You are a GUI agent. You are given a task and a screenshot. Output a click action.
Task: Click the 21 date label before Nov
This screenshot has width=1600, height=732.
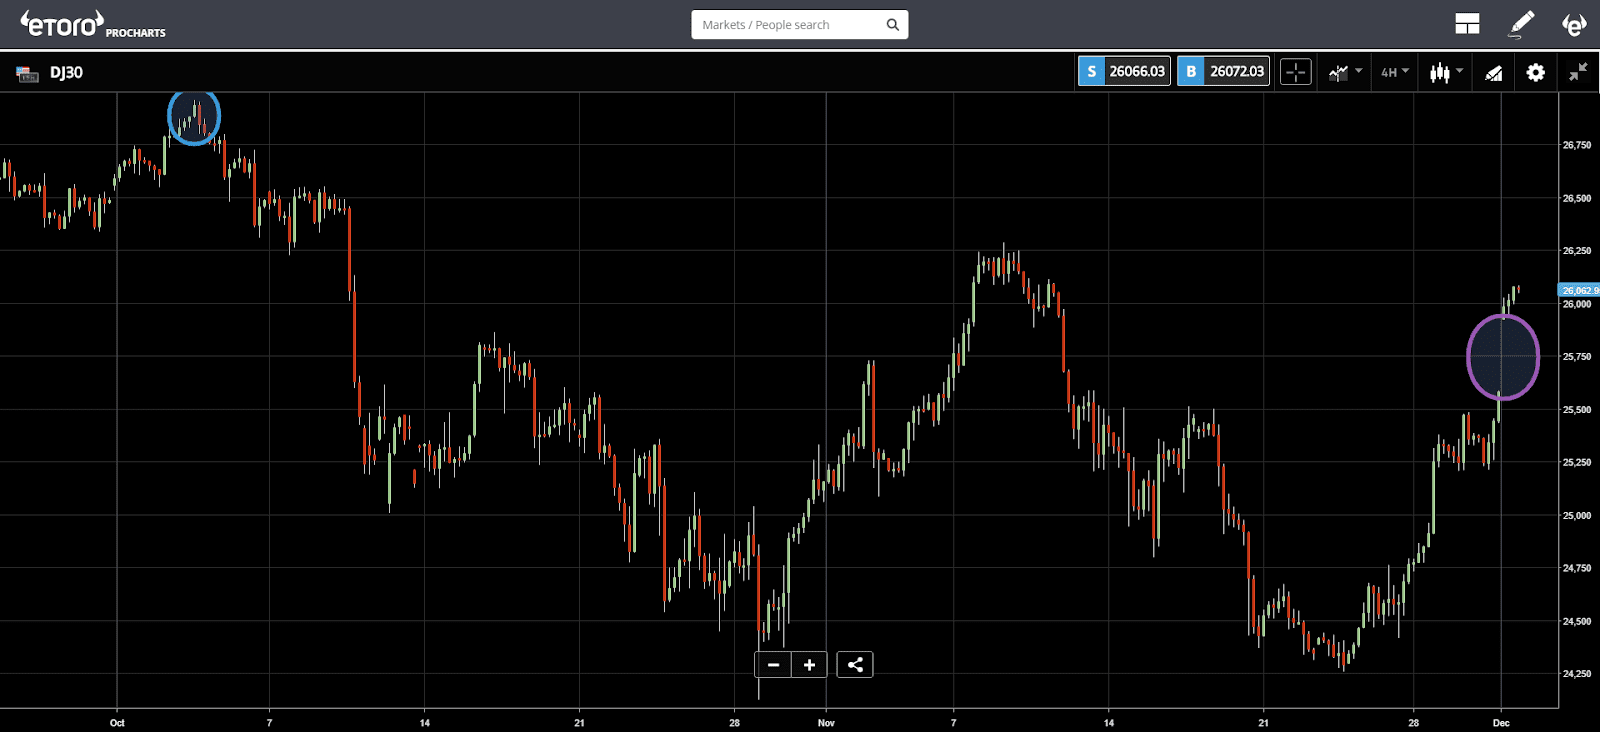pos(579,722)
